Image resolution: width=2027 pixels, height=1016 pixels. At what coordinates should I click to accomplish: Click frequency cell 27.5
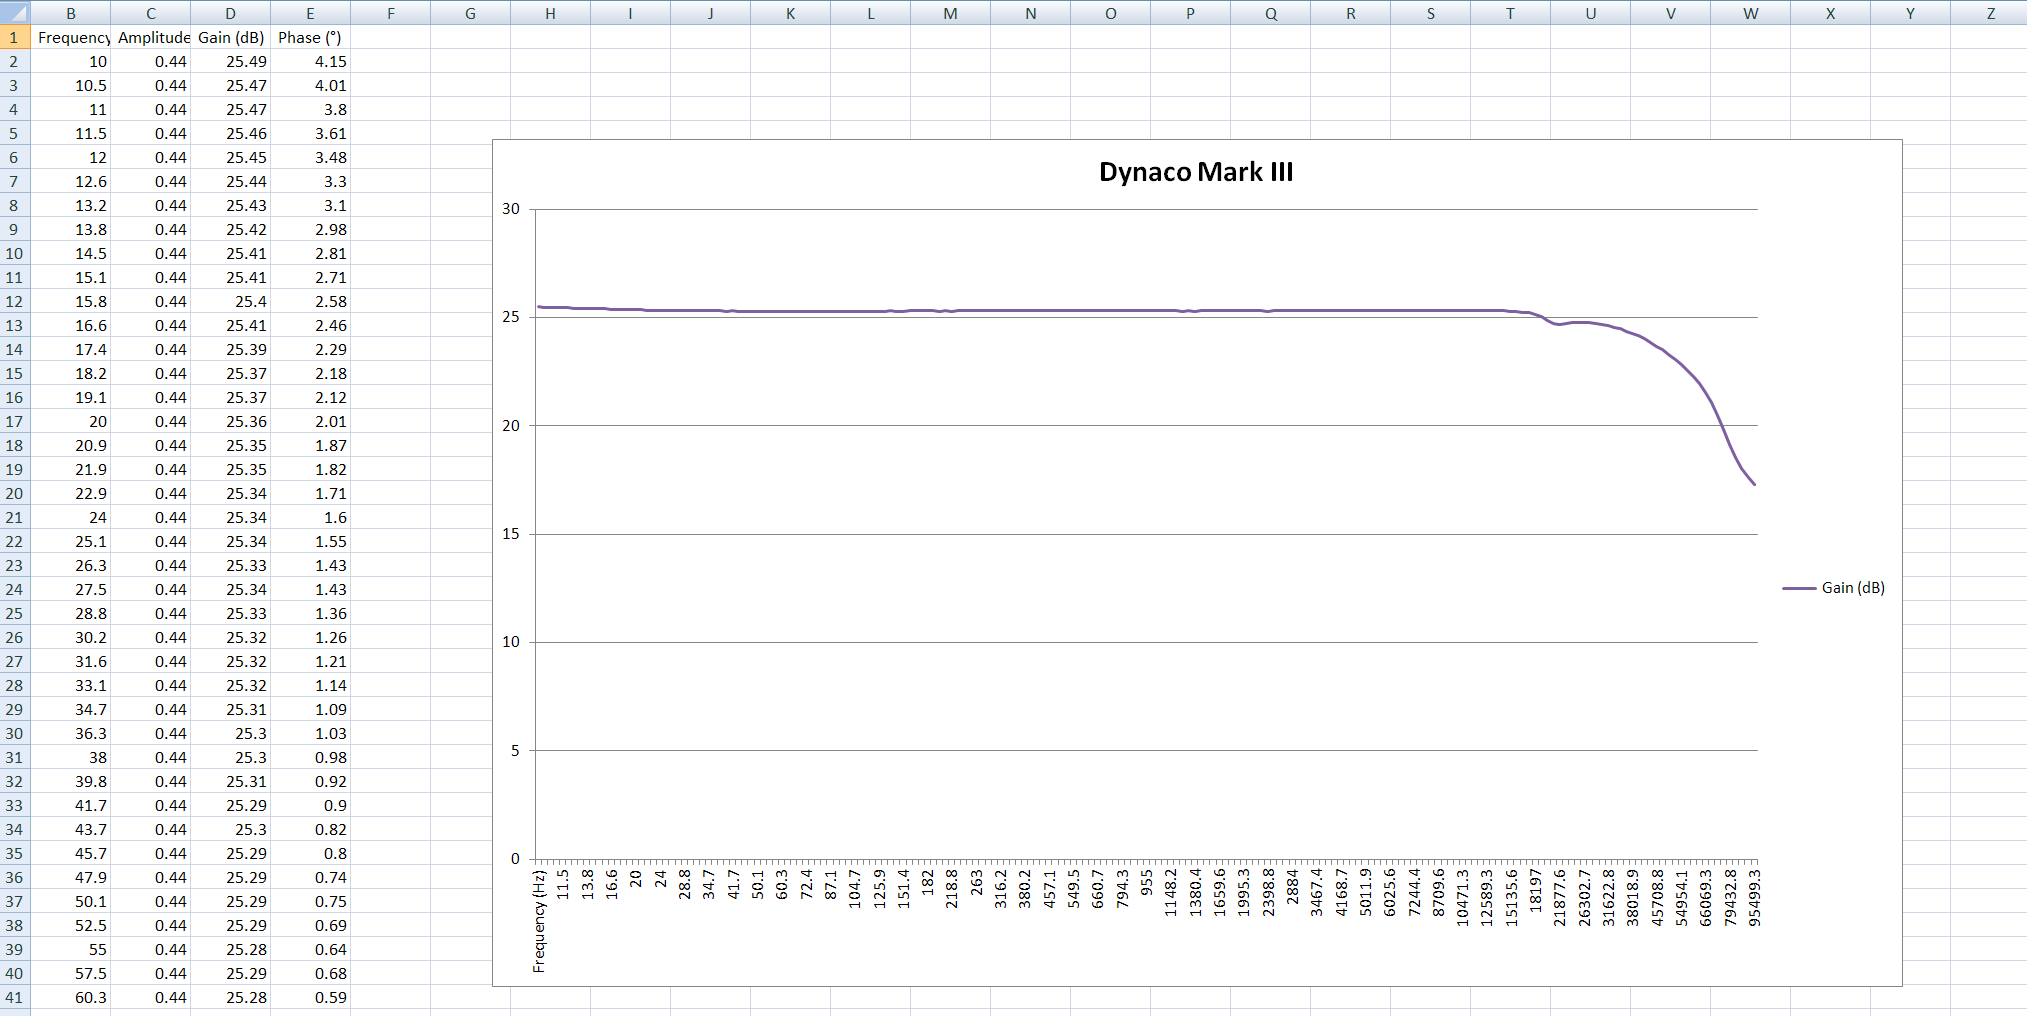pyautogui.click(x=71, y=589)
